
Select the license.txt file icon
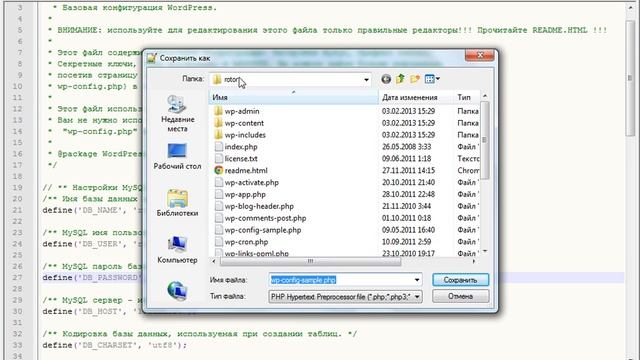click(219, 158)
